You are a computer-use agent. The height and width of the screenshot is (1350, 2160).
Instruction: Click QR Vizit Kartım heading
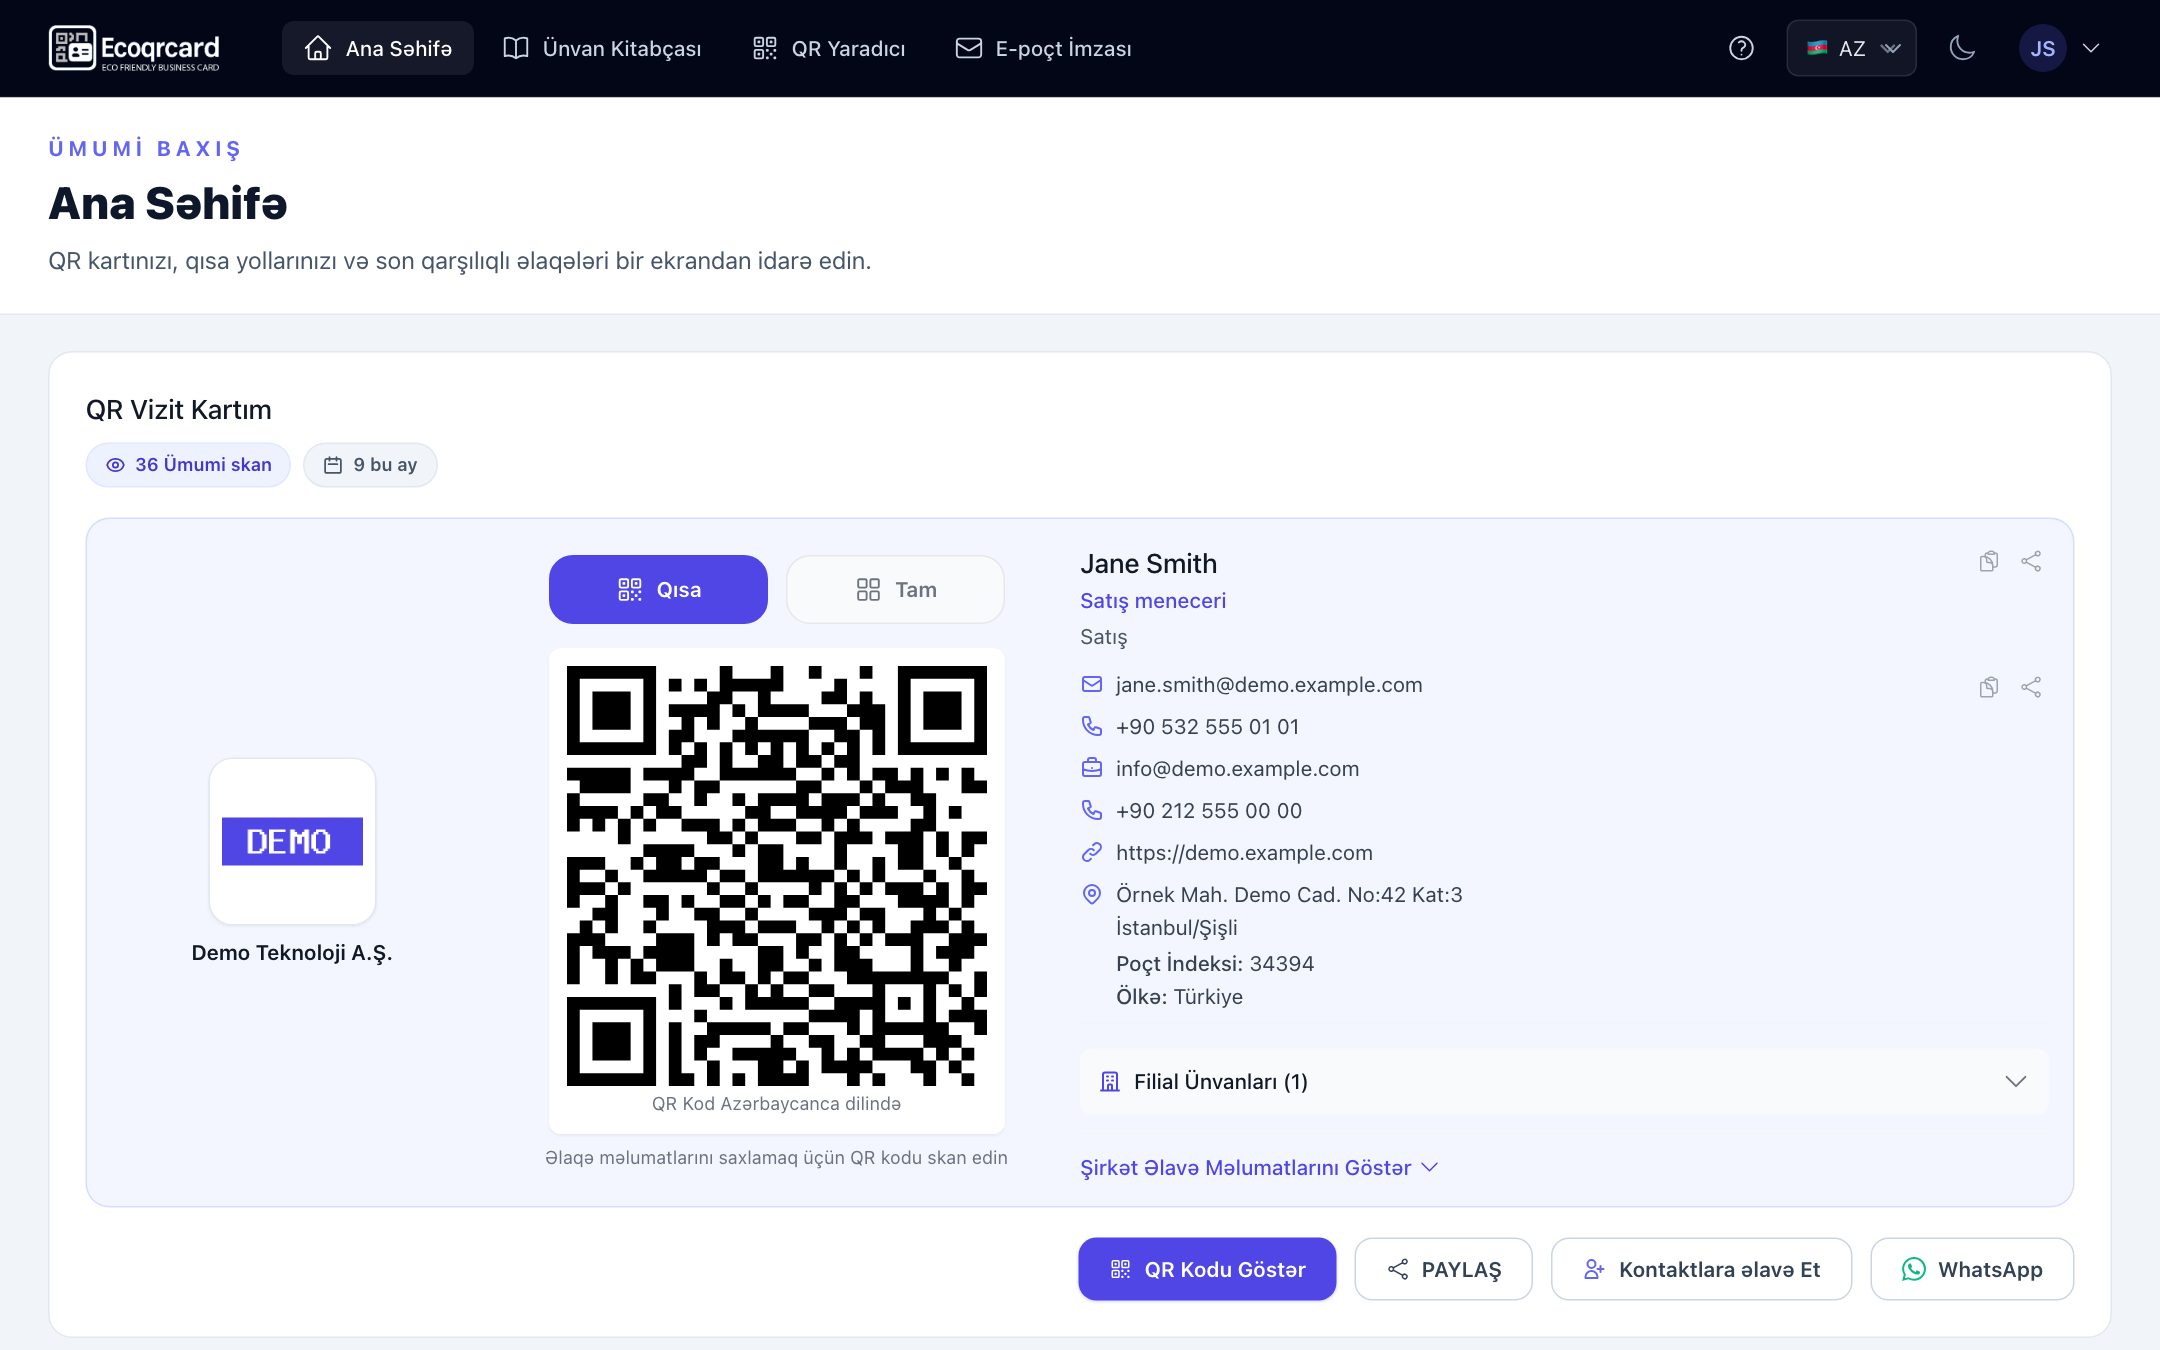[x=179, y=410]
